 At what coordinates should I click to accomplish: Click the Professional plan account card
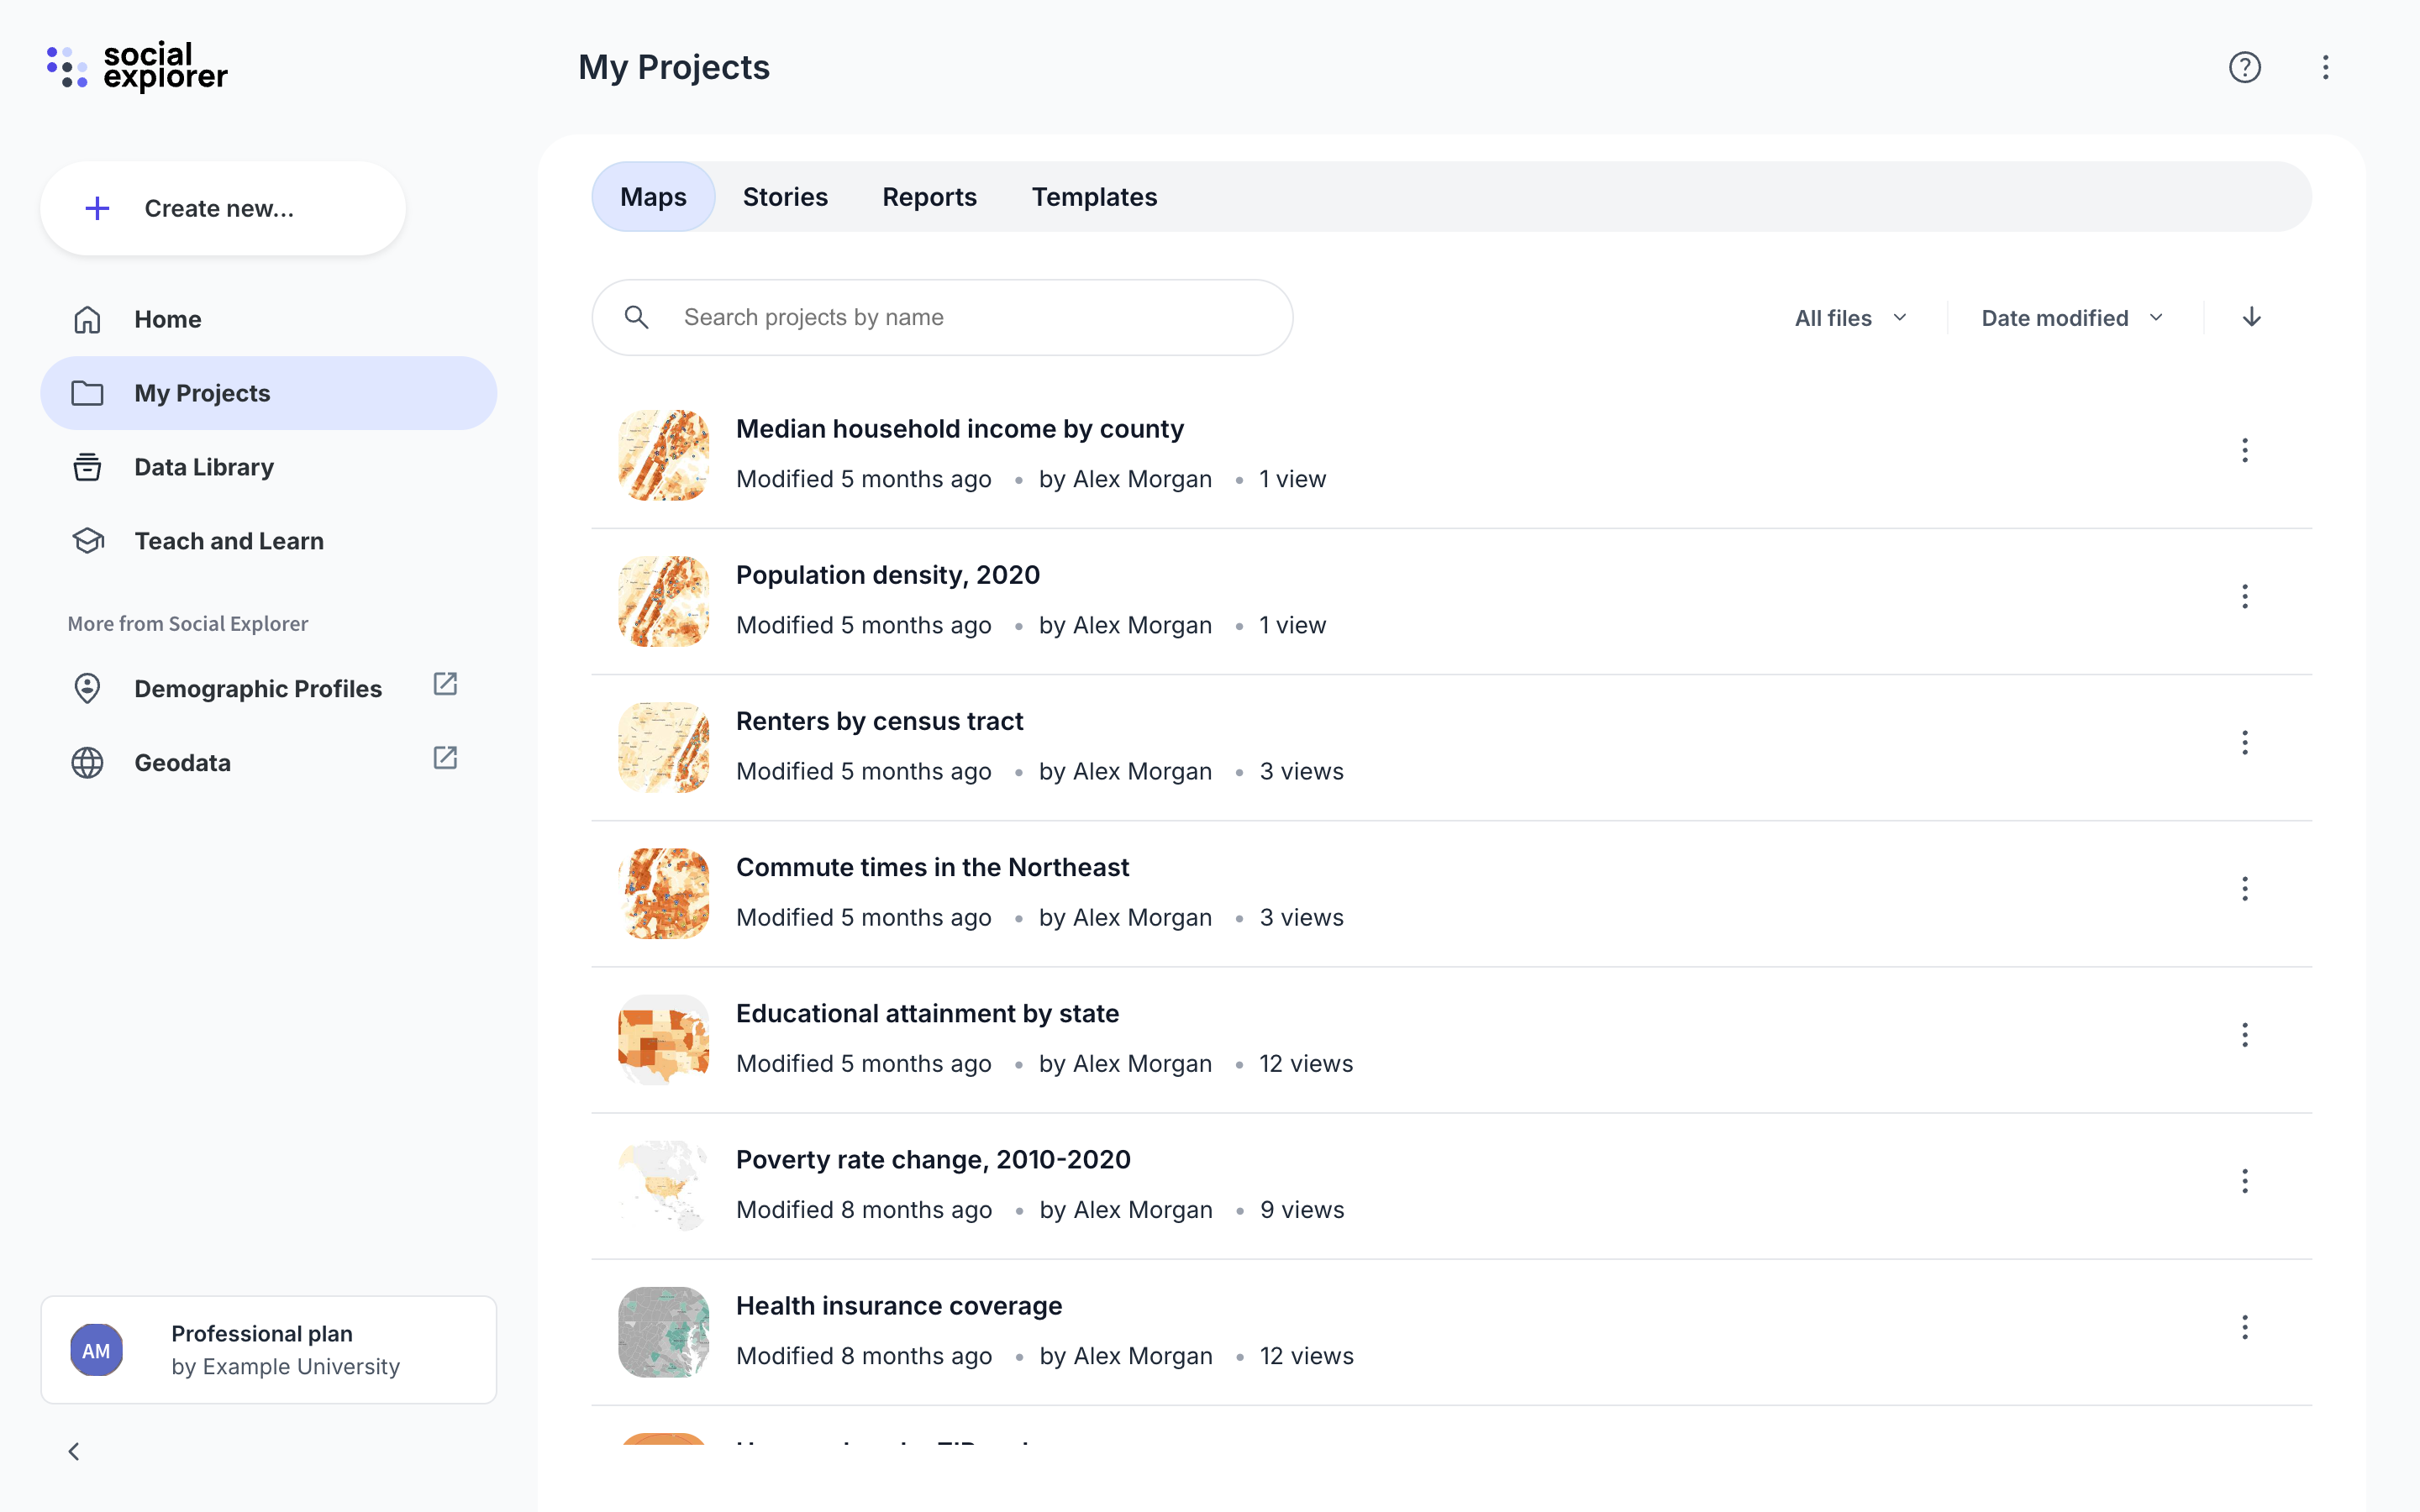point(269,1350)
